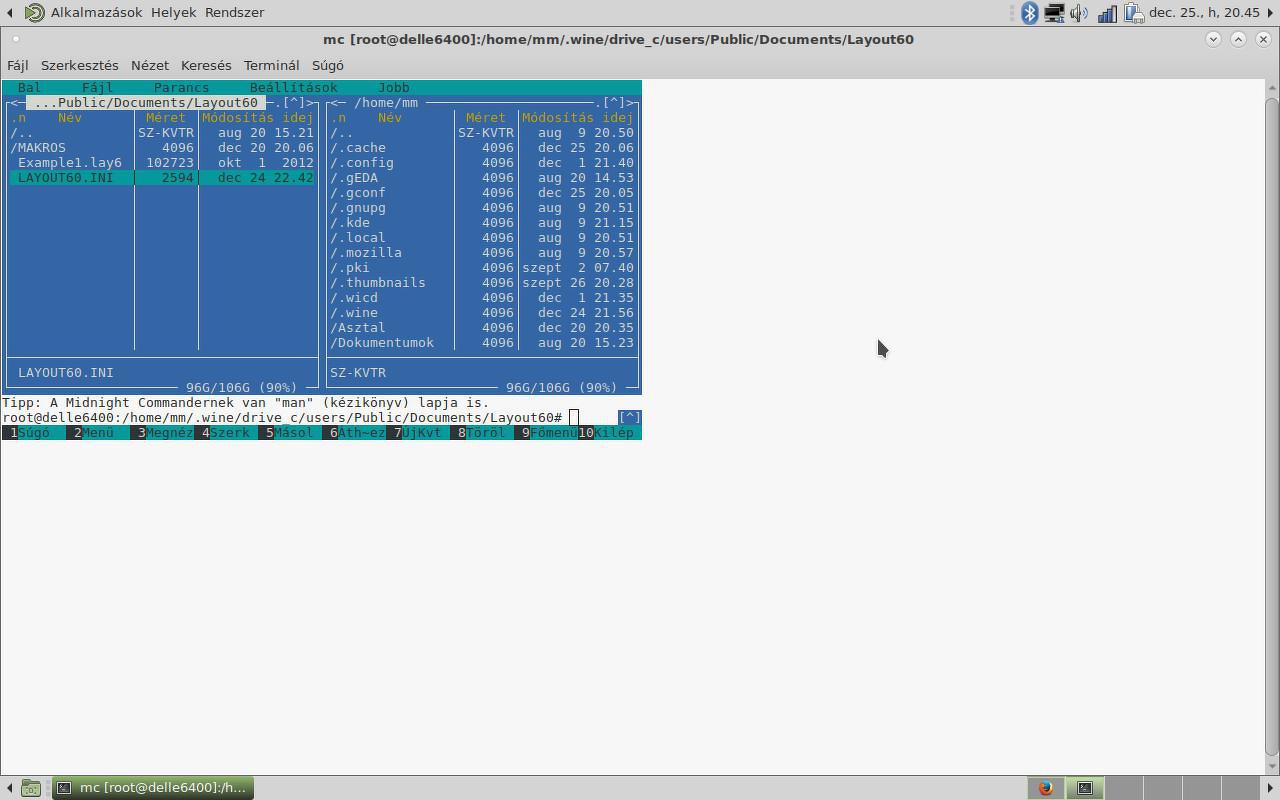Open the Terminál menu
The height and width of the screenshot is (800, 1280).
[272, 65]
